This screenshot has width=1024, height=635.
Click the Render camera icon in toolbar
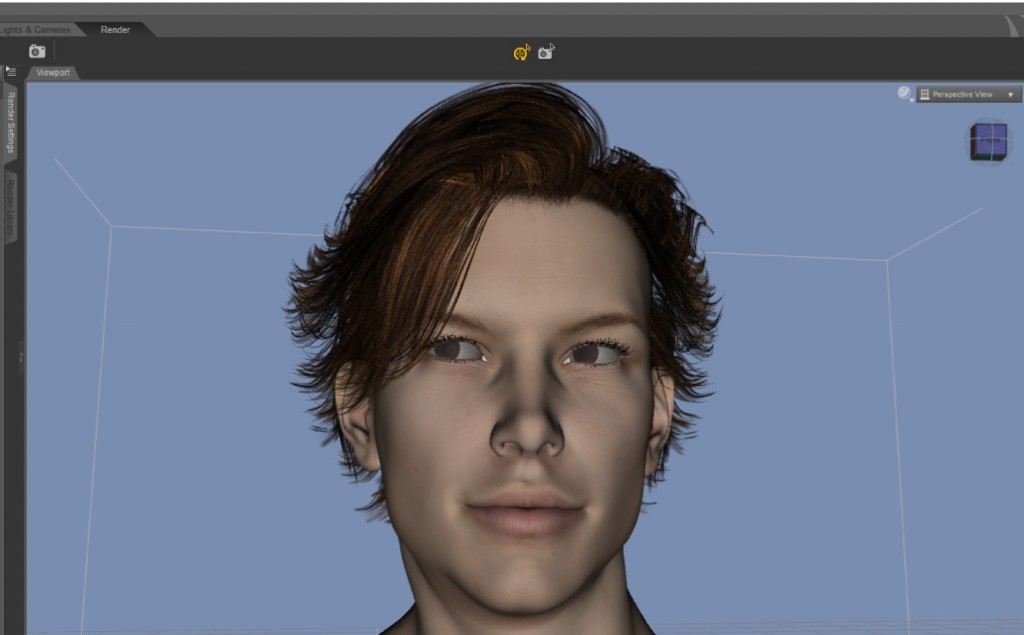point(37,50)
